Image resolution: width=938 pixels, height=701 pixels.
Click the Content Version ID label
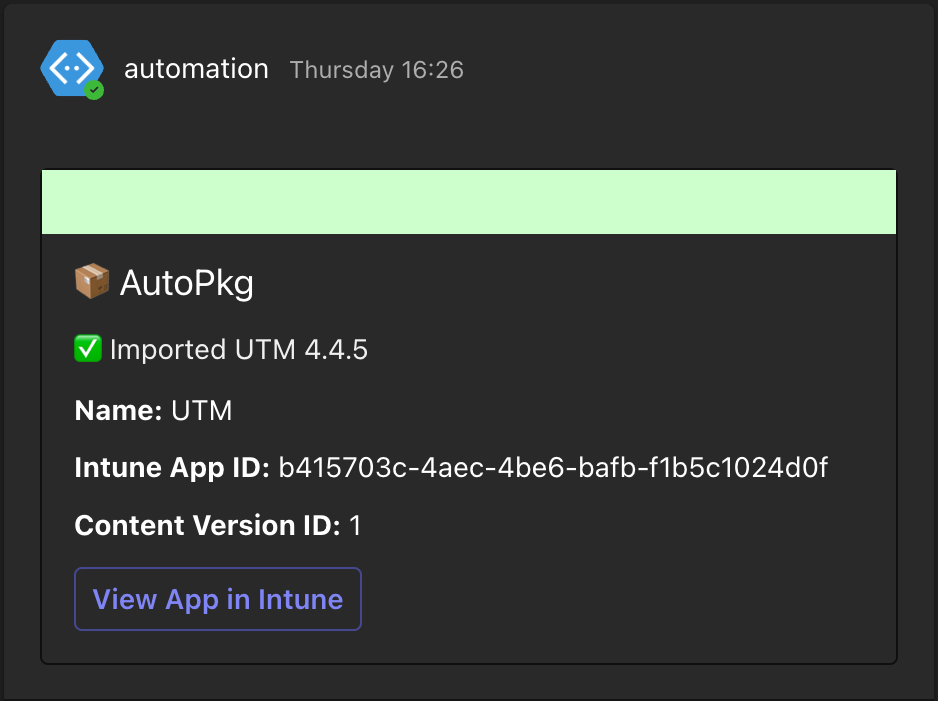tap(207, 525)
